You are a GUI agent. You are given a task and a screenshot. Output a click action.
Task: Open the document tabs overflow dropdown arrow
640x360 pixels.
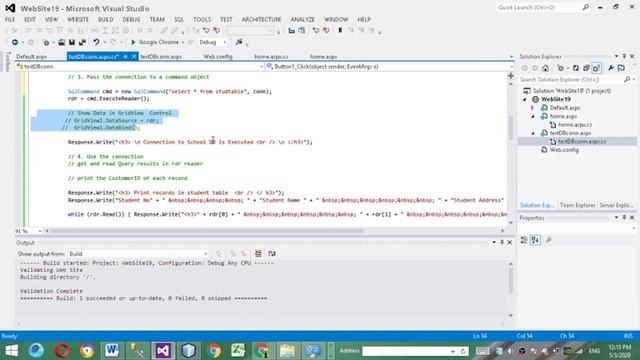click(x=511, y=57)
